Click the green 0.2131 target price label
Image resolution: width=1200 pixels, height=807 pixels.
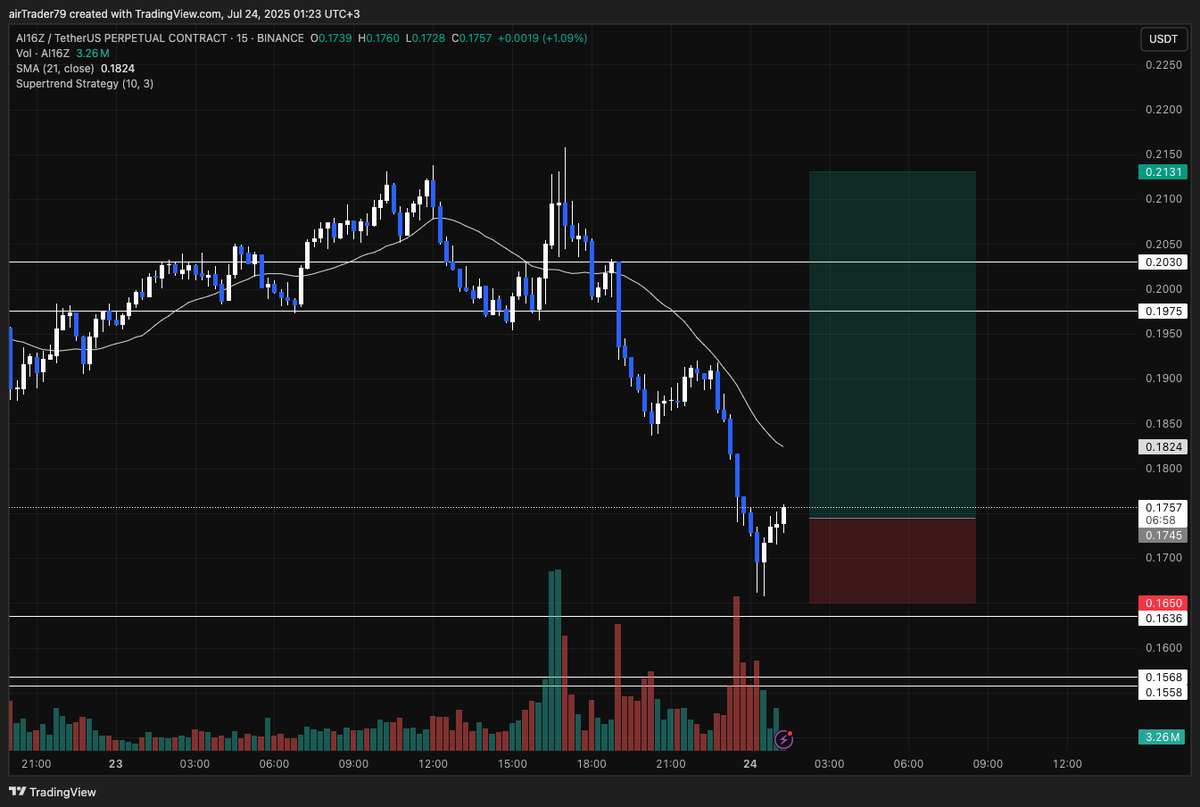coord(1162,172)
